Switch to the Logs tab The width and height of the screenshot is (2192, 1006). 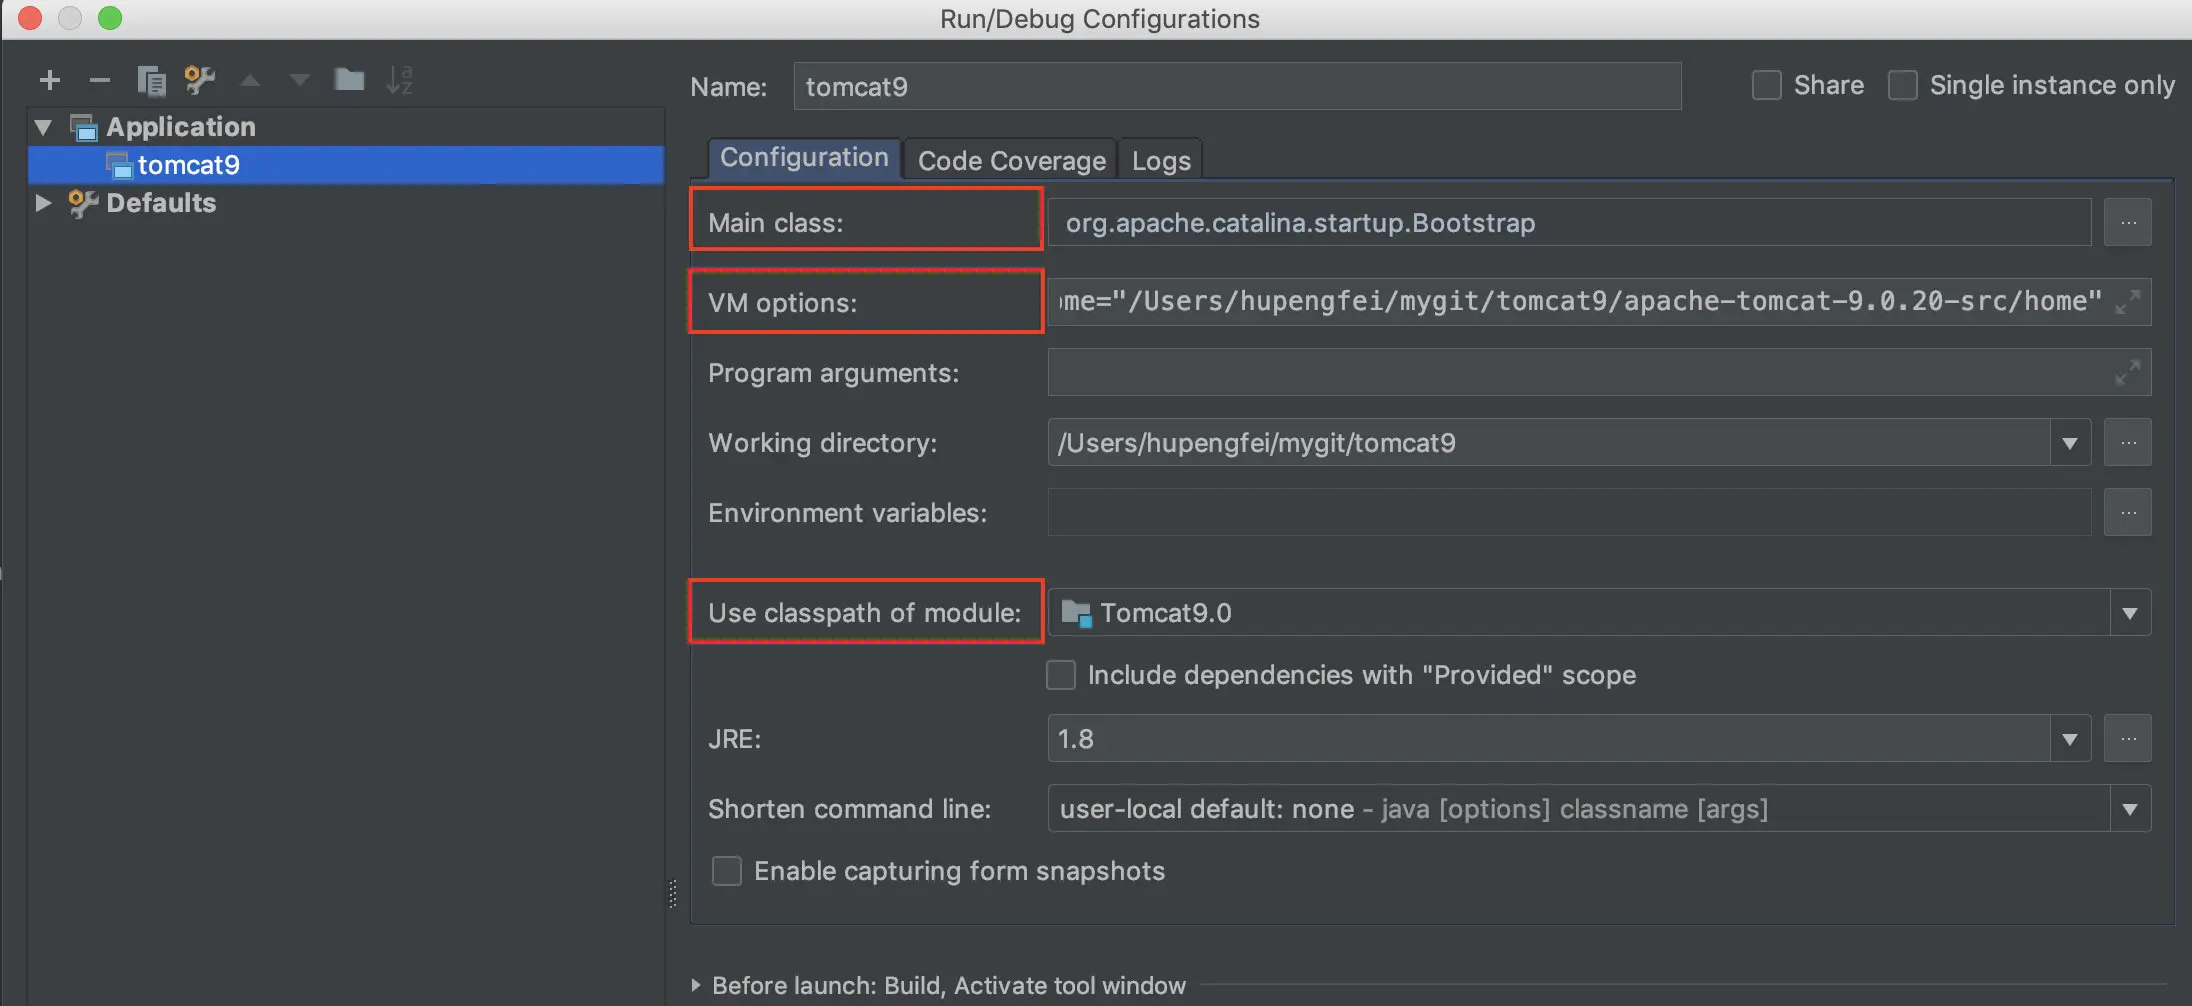tap(1161, 160)
